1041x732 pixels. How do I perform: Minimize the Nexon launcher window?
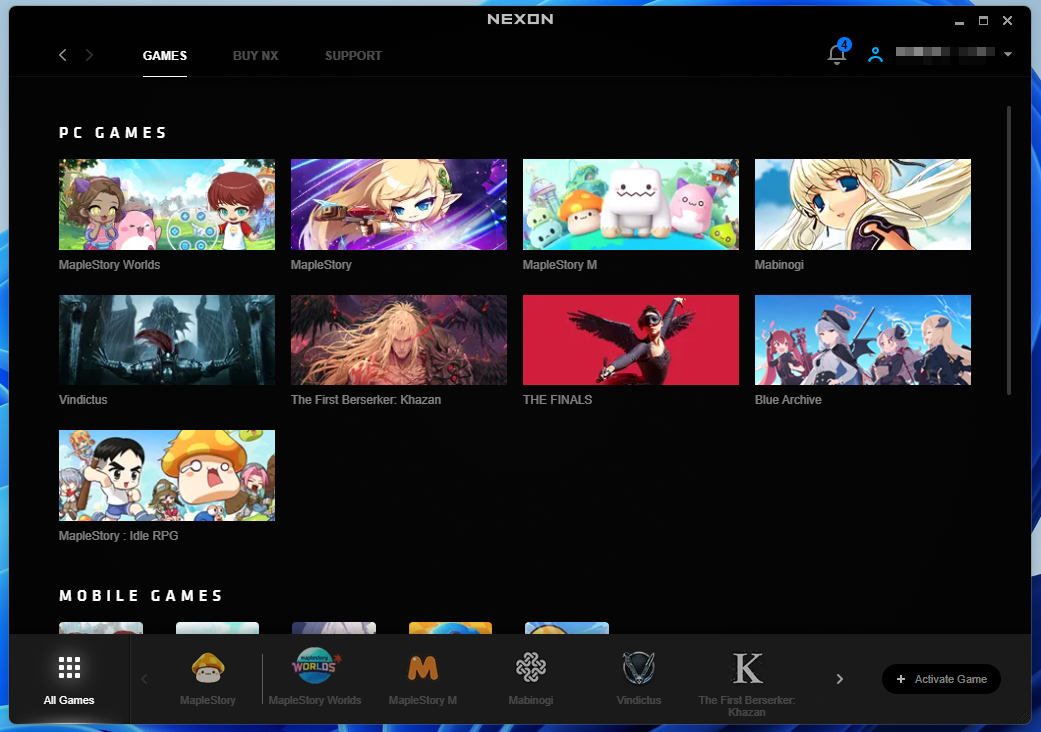pos(959,21)
